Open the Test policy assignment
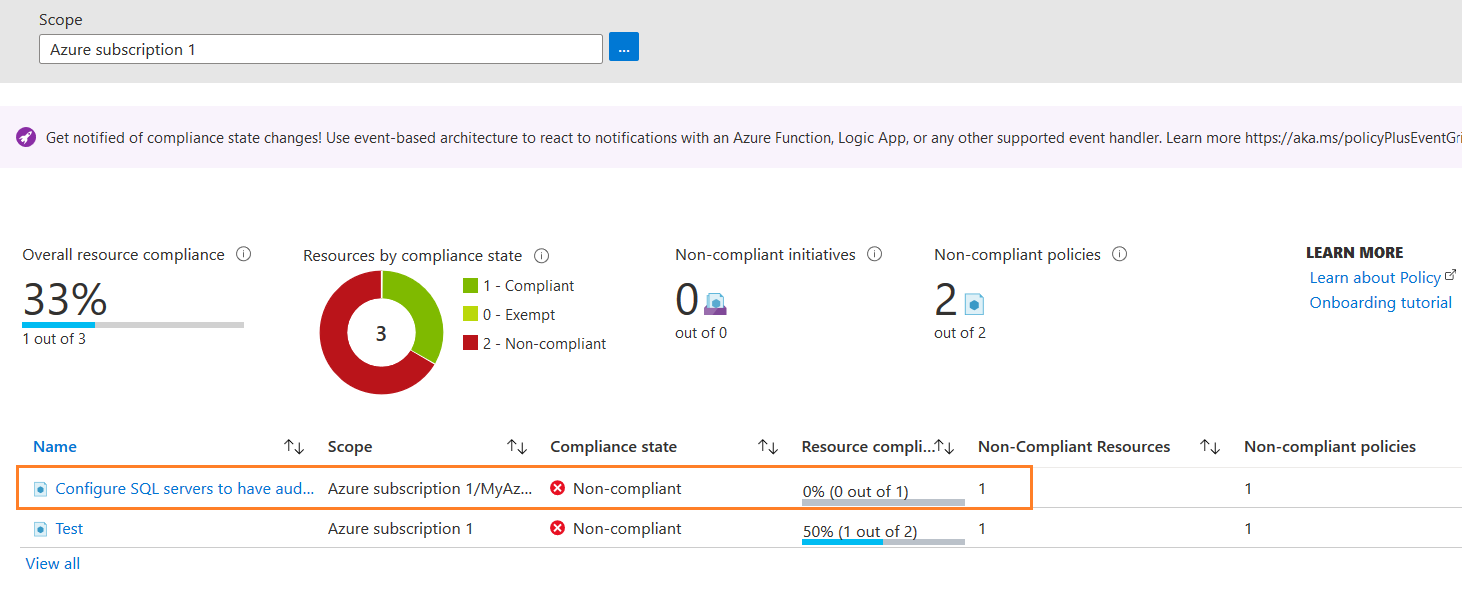This screenshot has width=1462, height=598. point(69,529)
